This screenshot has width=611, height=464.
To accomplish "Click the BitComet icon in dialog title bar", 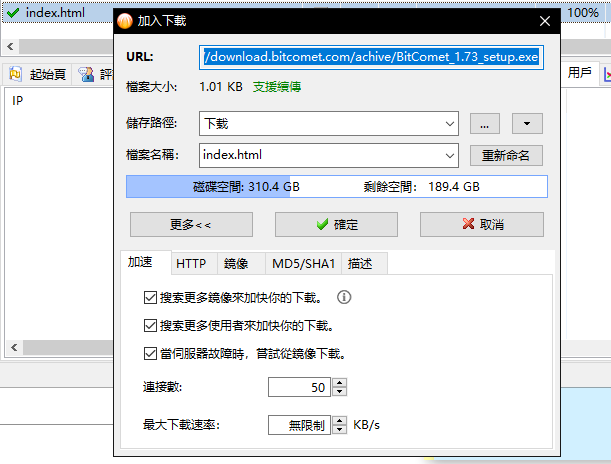I will (123, 20).
